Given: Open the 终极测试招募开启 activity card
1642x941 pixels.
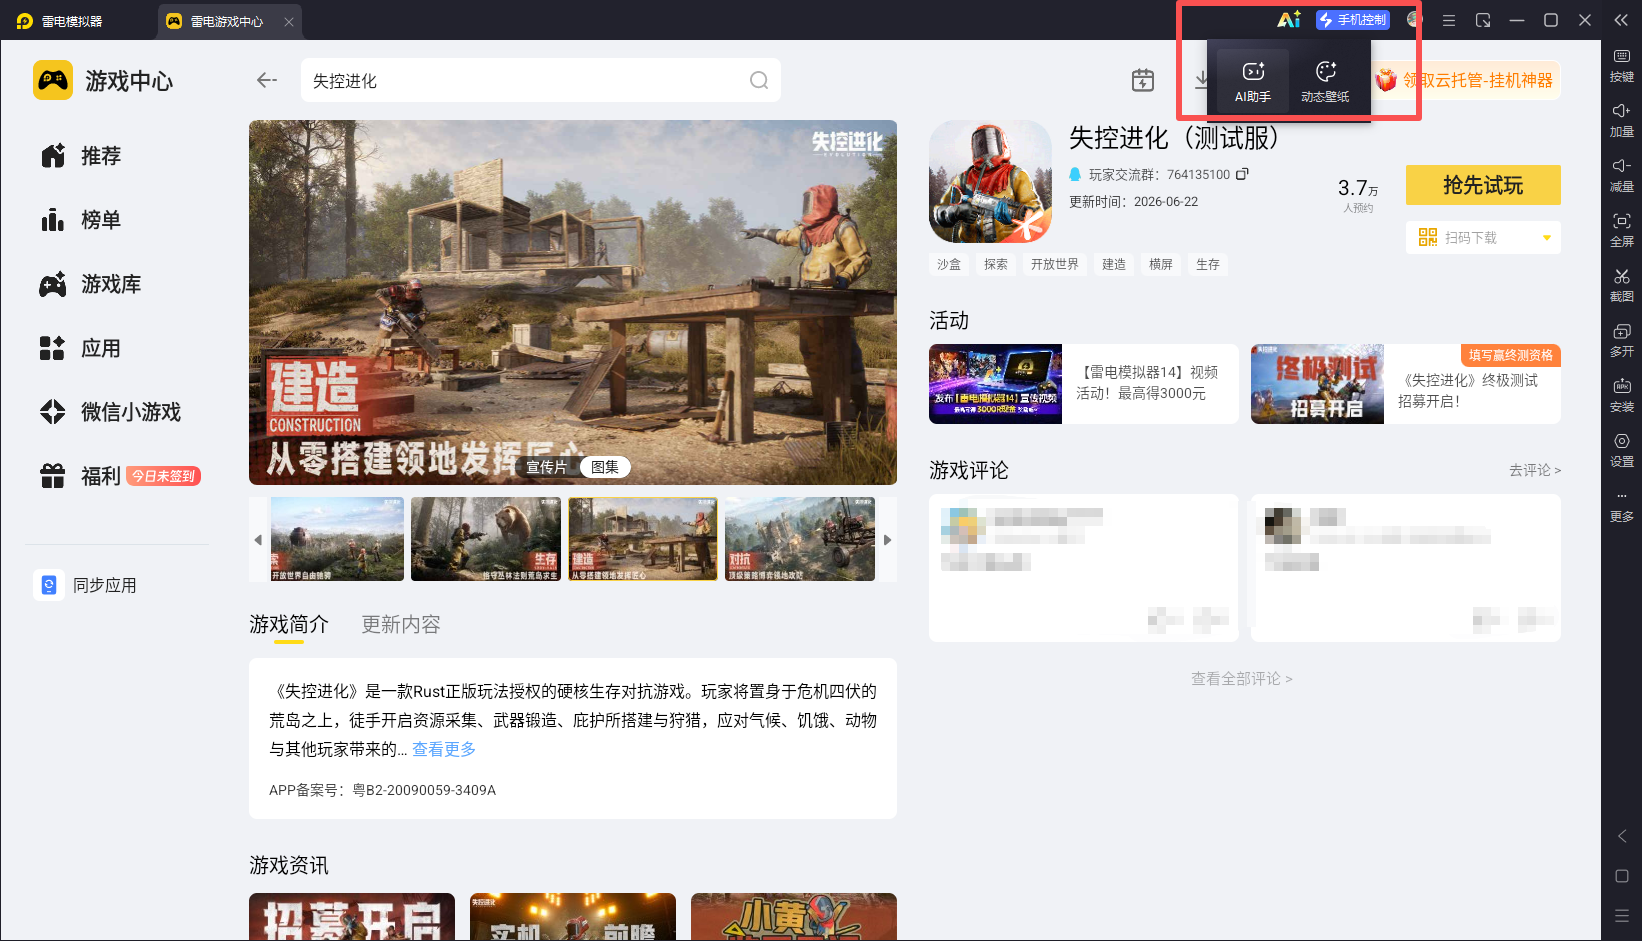Looking at the screenshot, I should click(1406, 384).
